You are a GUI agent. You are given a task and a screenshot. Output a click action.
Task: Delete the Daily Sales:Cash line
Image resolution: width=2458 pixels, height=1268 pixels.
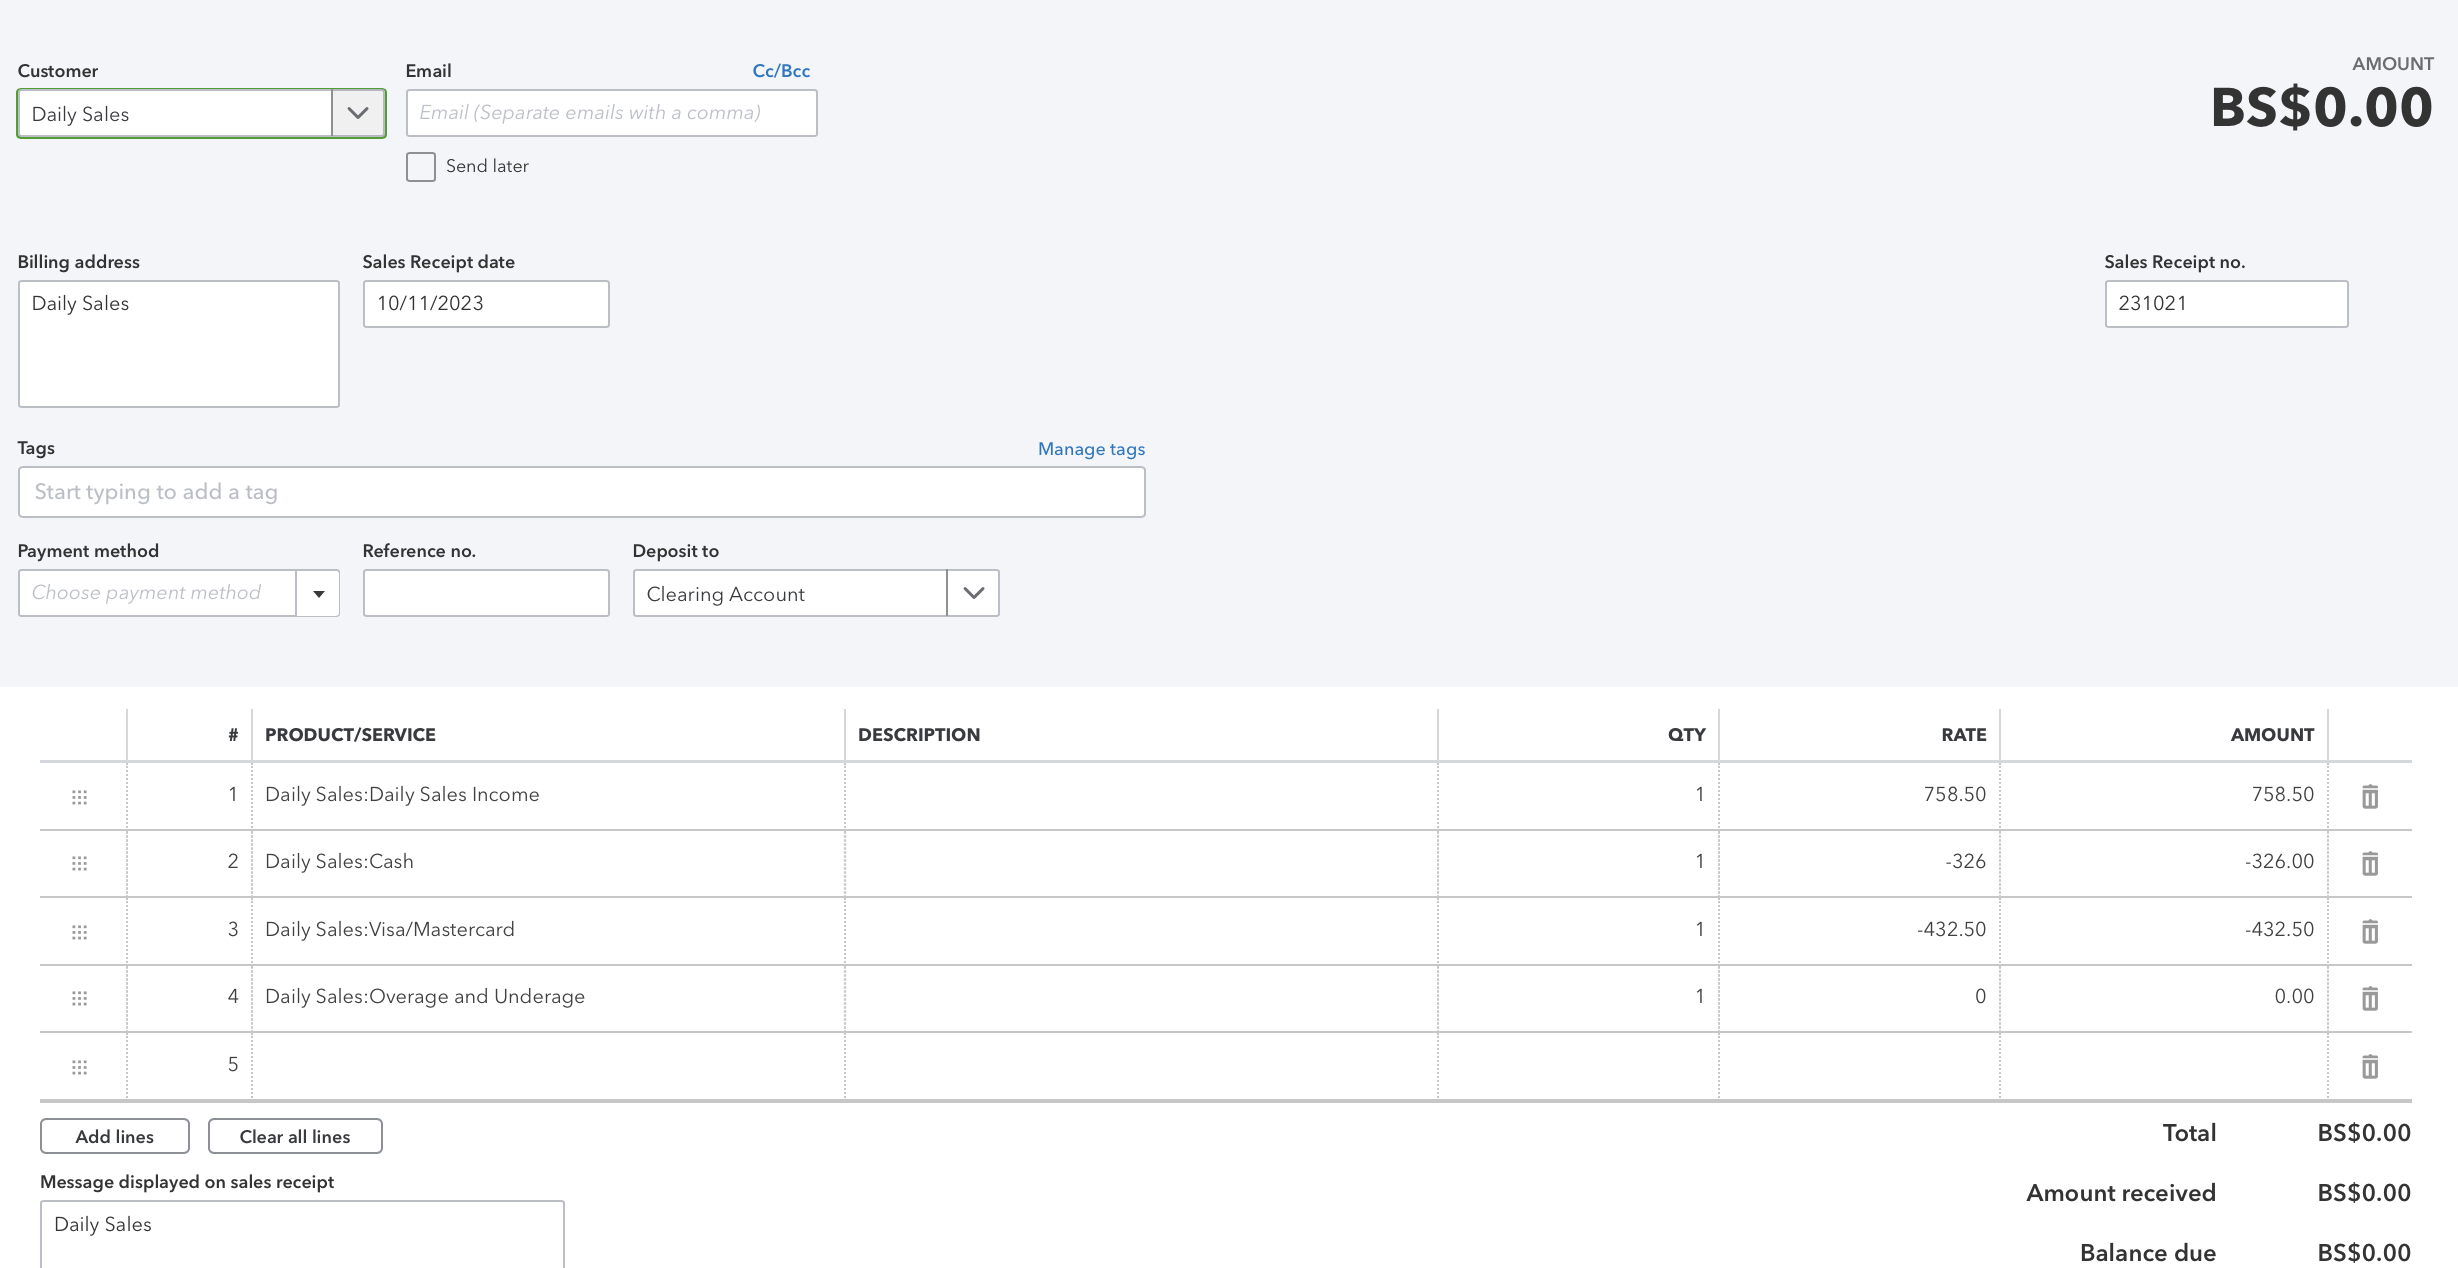click(x=2369, y=863)
